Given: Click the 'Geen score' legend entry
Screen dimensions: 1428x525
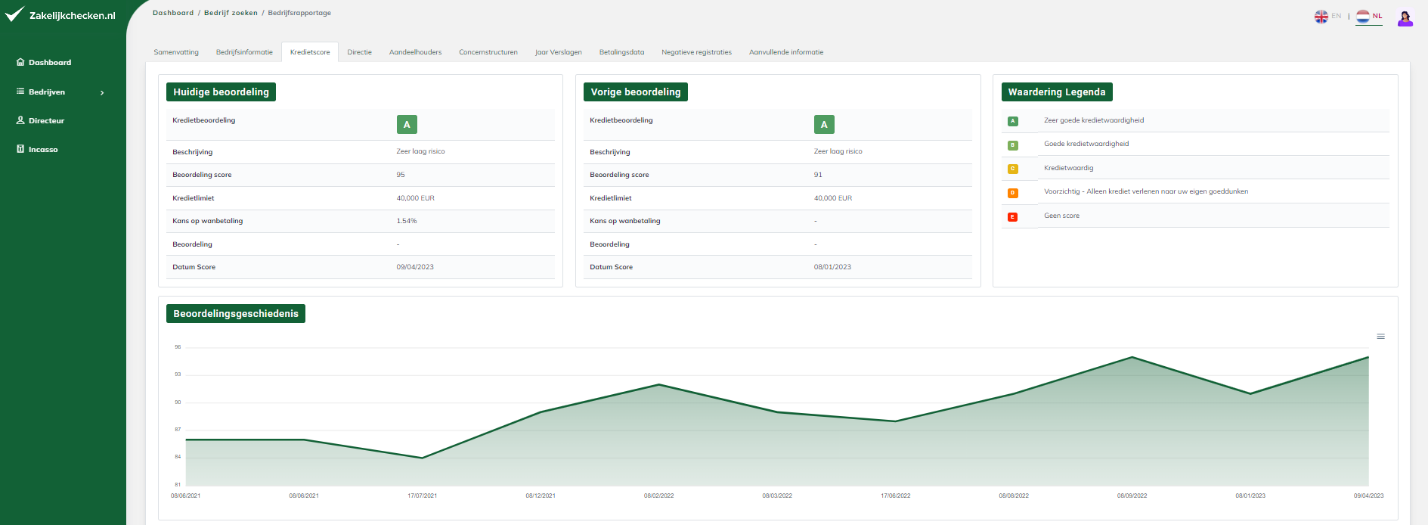Looking at the screenshot, I should [x=1061, y=216].
